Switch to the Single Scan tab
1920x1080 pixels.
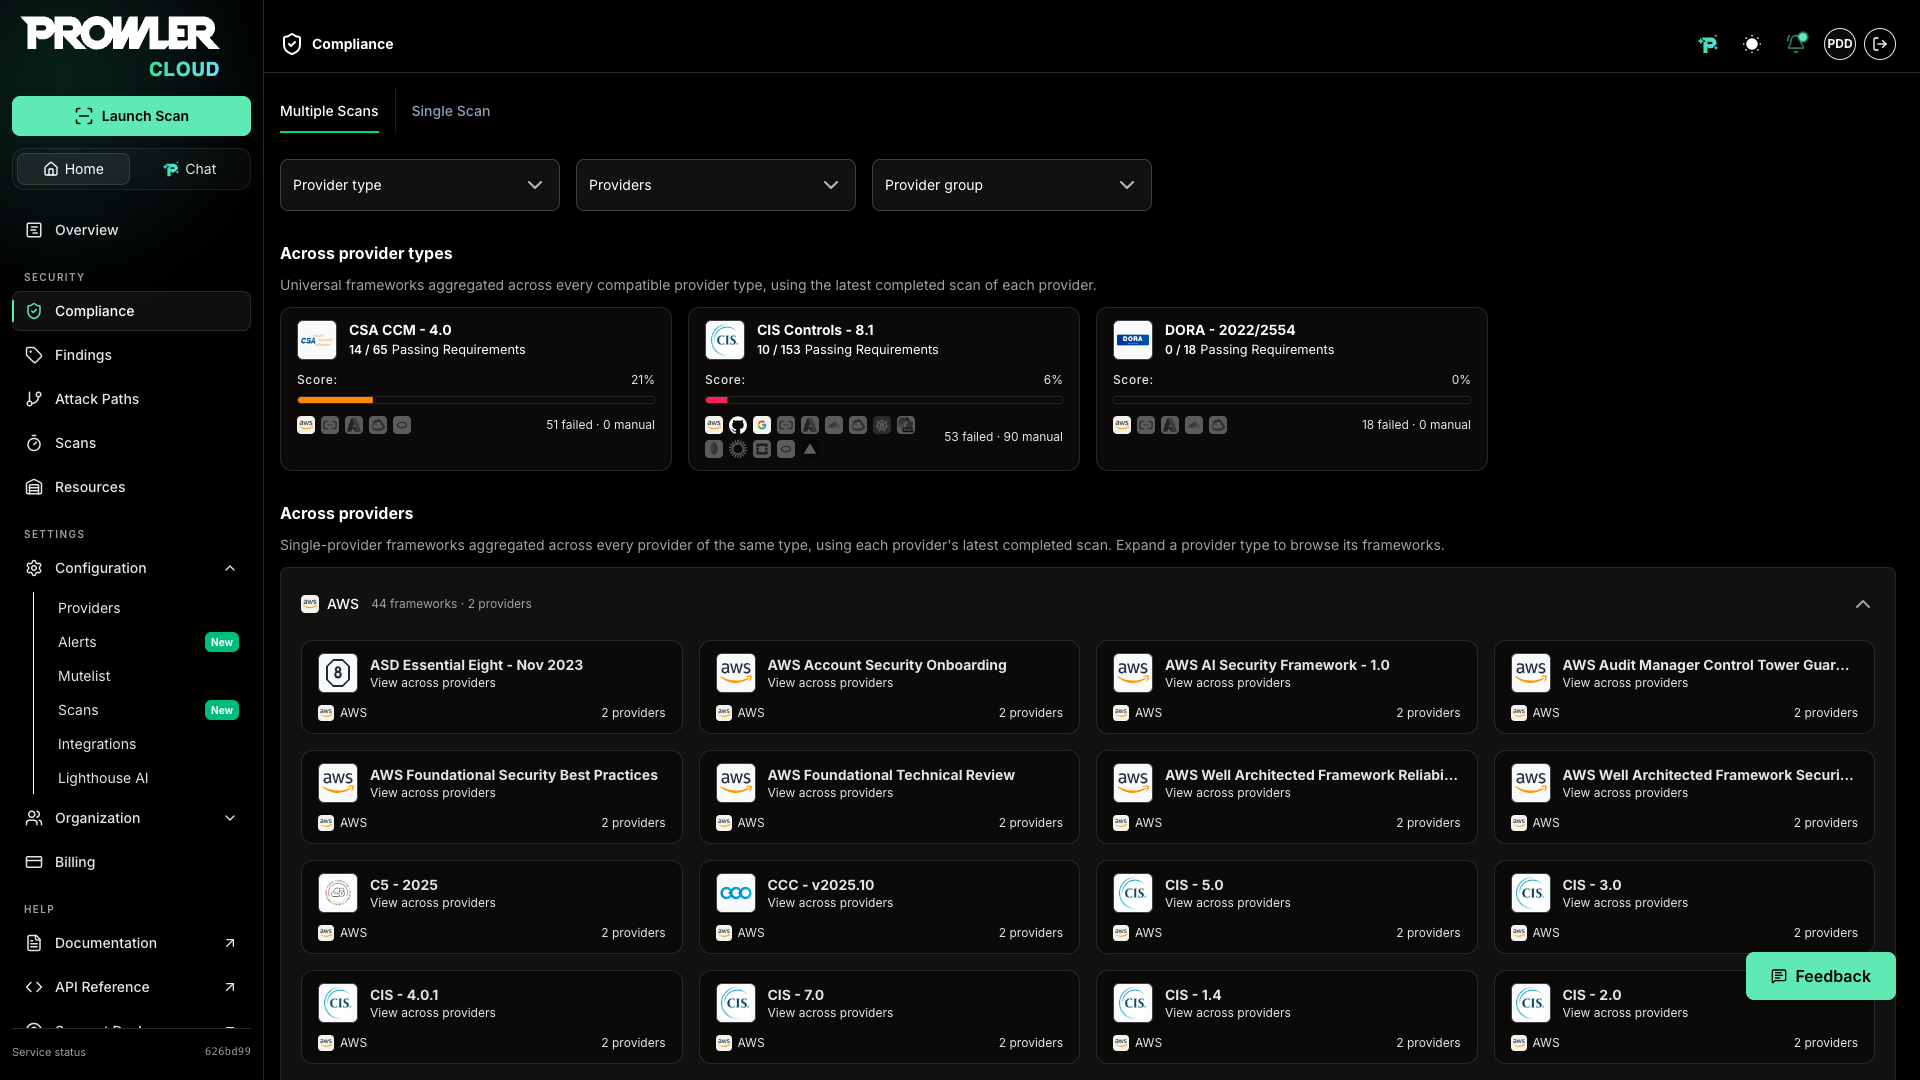click(x=451, y=111)
